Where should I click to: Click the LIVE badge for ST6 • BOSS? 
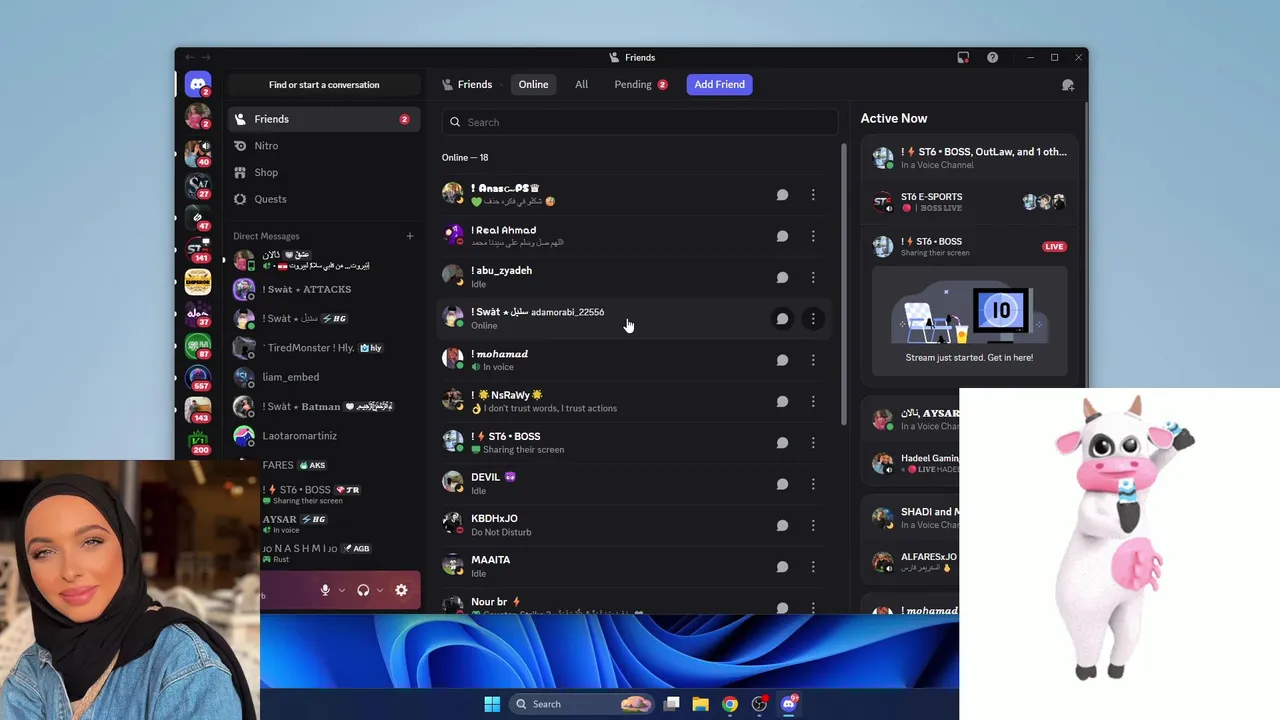coord(1054,247)
